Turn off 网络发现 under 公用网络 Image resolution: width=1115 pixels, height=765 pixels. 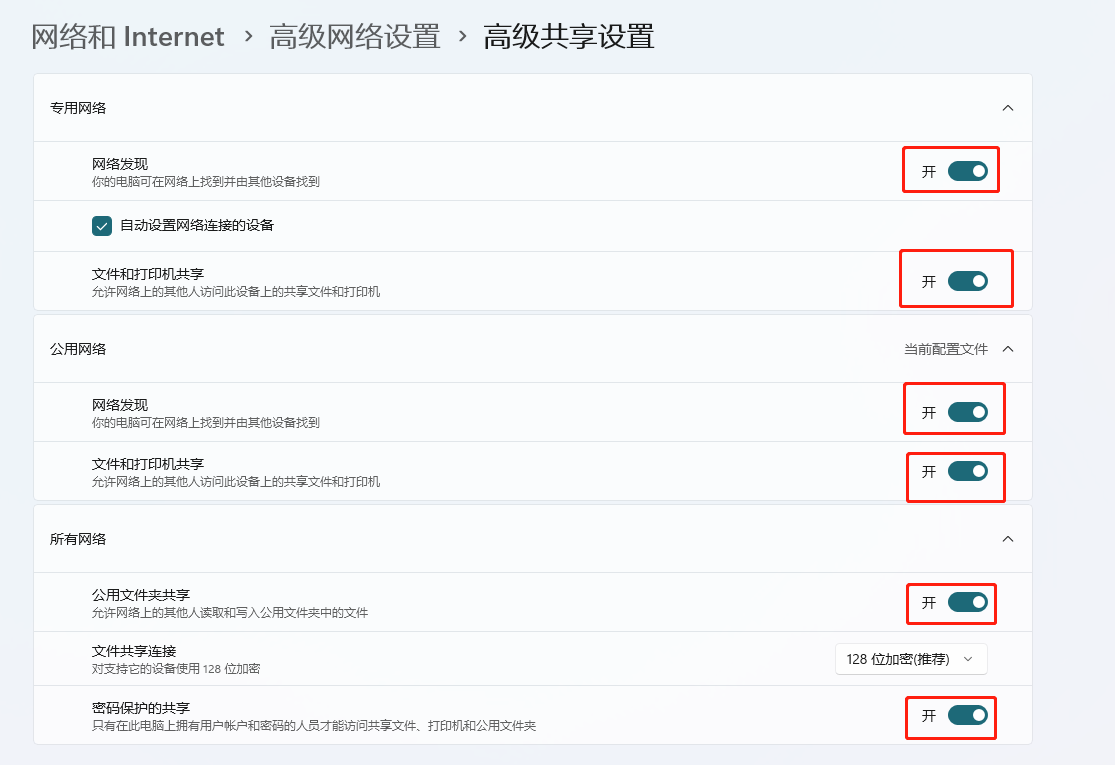pyautogui.click(x=967, y=412)
